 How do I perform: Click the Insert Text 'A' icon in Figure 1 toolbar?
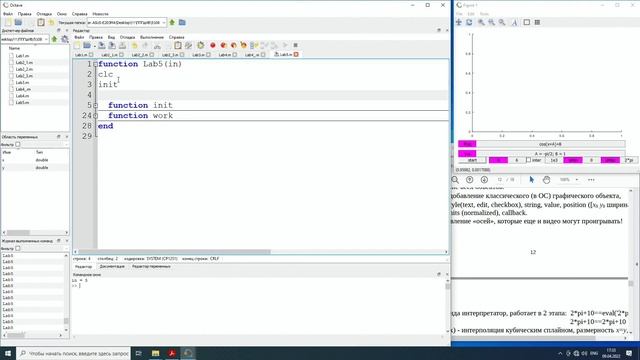(514, 22)
